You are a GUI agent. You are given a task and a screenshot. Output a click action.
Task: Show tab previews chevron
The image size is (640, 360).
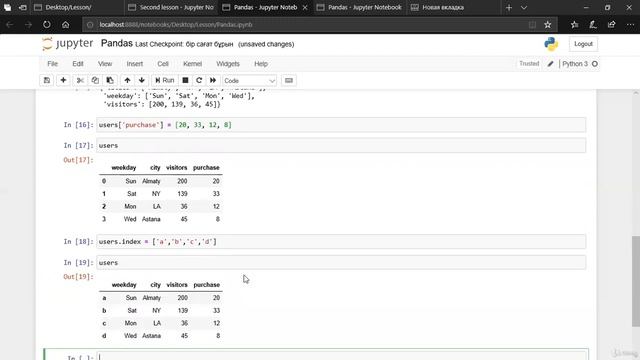coord(524,7)
